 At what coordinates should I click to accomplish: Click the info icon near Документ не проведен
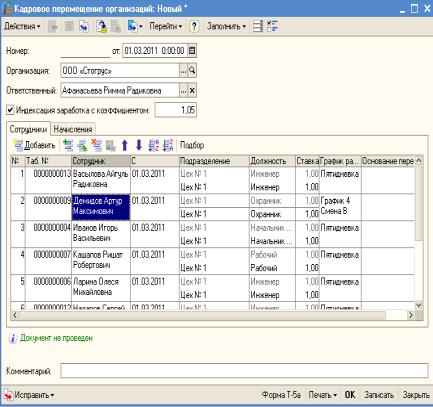coord(13,339)
